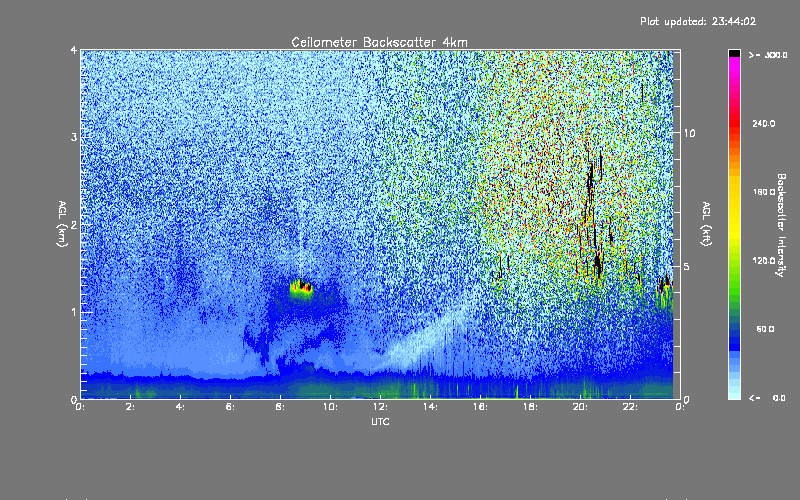Click the '5' kft tick on the right axis

tap(687, 267)
